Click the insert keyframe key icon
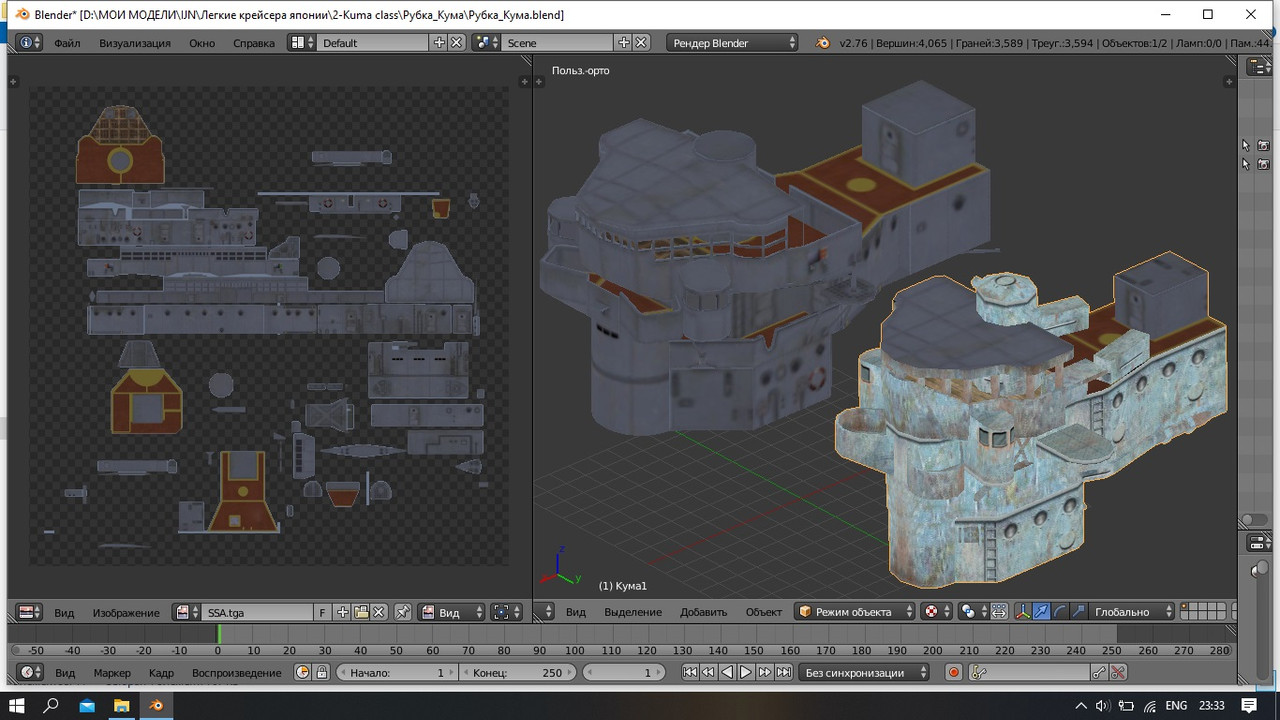 pyautogui.click(x=1099, y=673)
